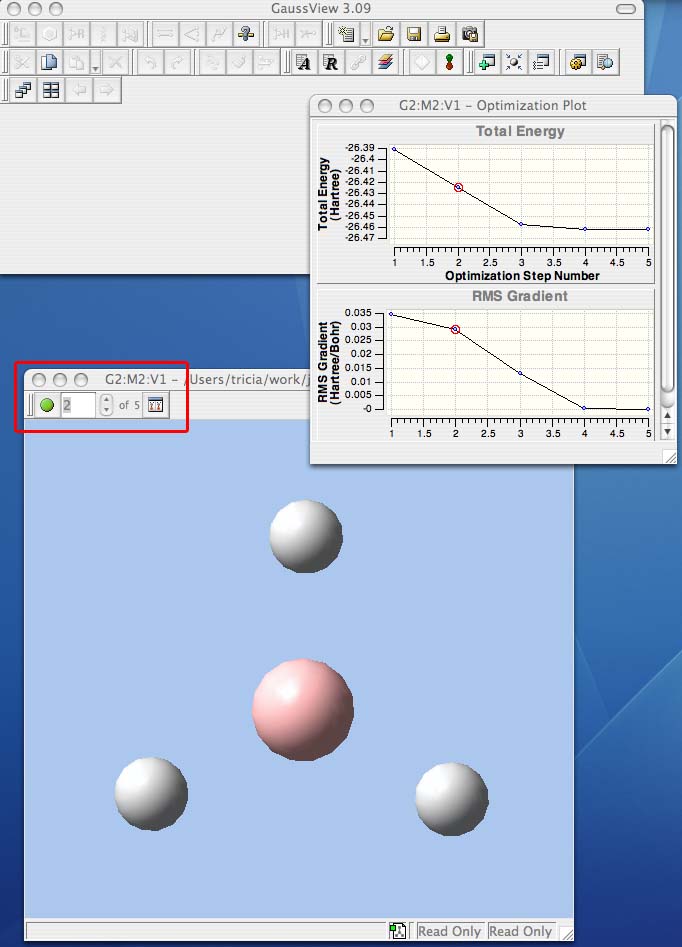This screenshot has width=682, height=947.
Task: Click the Print icon in toolbar
Action: click(441, 33)
